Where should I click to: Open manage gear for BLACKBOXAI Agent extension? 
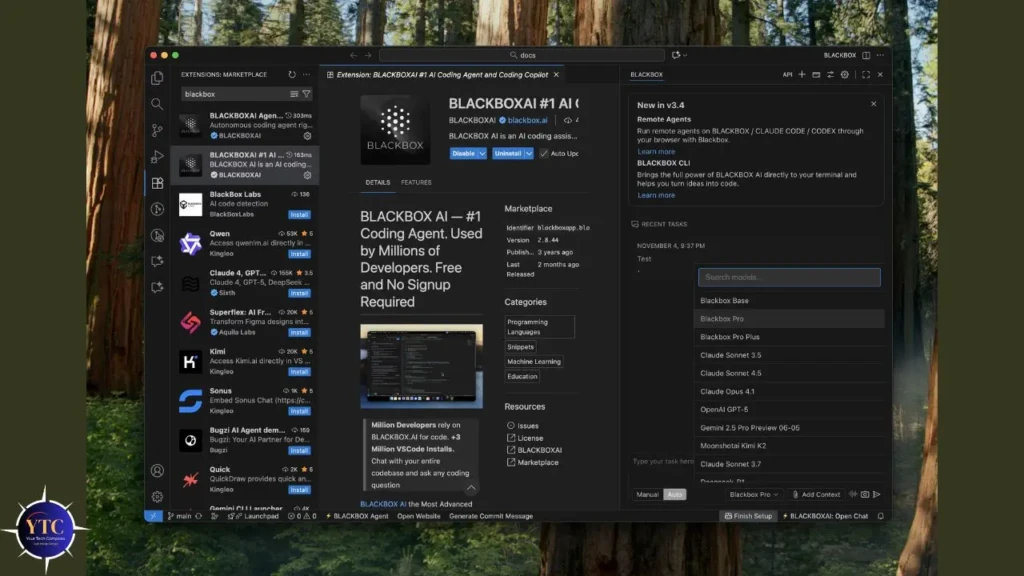(307, 136)
